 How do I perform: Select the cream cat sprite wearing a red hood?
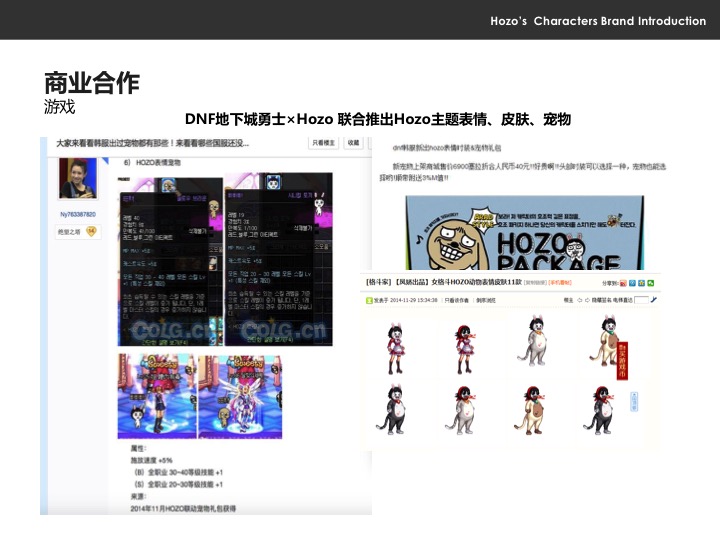click(531, 410)
